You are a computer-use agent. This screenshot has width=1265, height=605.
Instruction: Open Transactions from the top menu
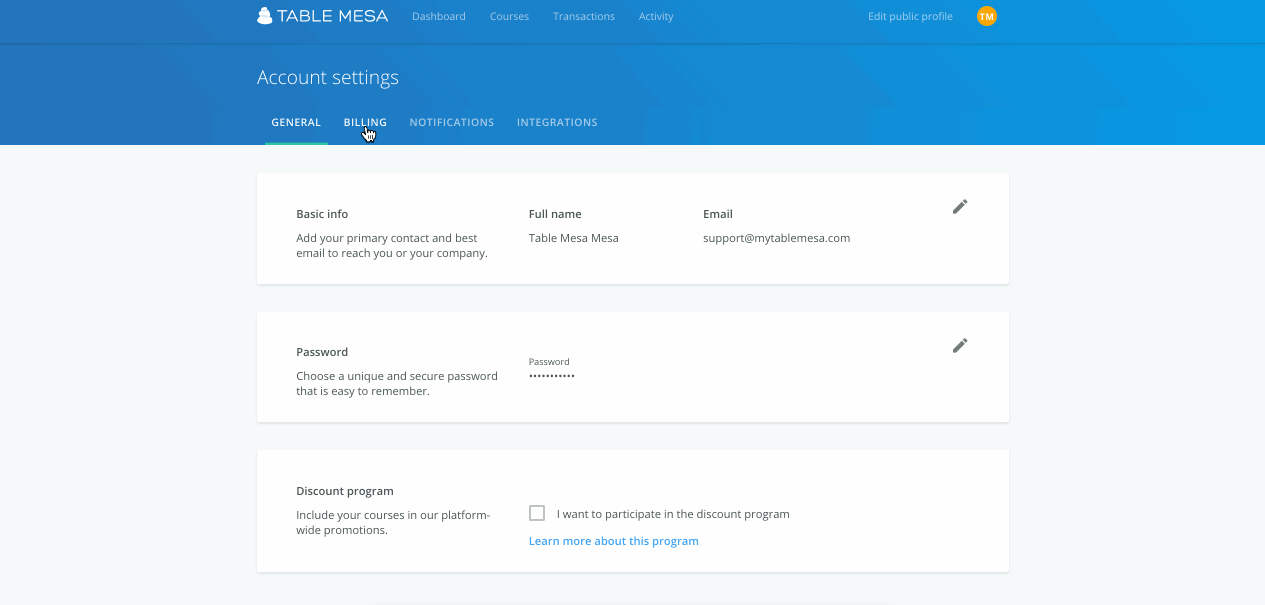584,16
